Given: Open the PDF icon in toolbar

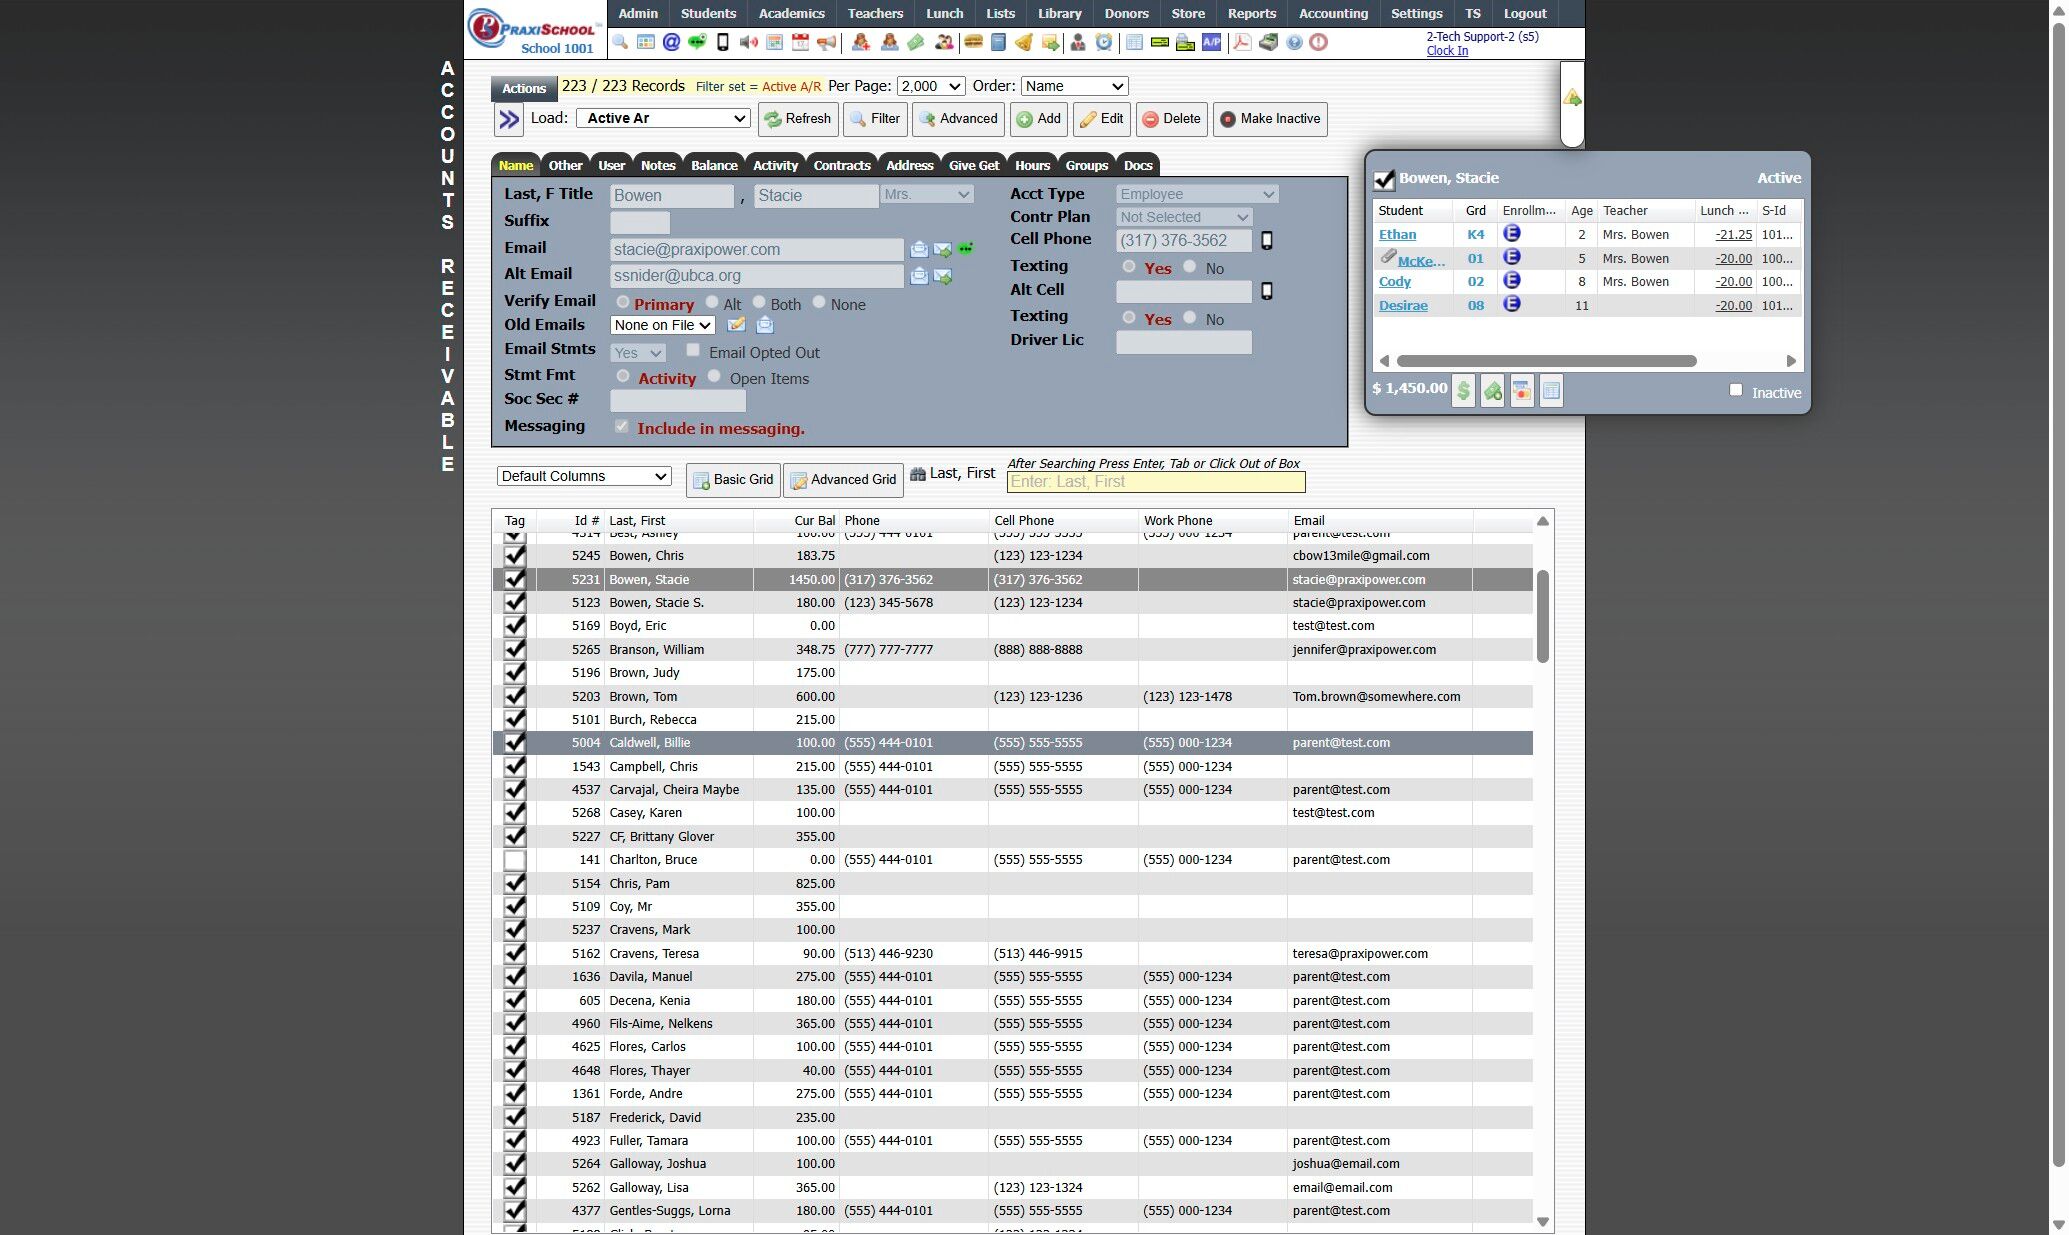Looking at the screenshot, I should [x=1241, y=43].
